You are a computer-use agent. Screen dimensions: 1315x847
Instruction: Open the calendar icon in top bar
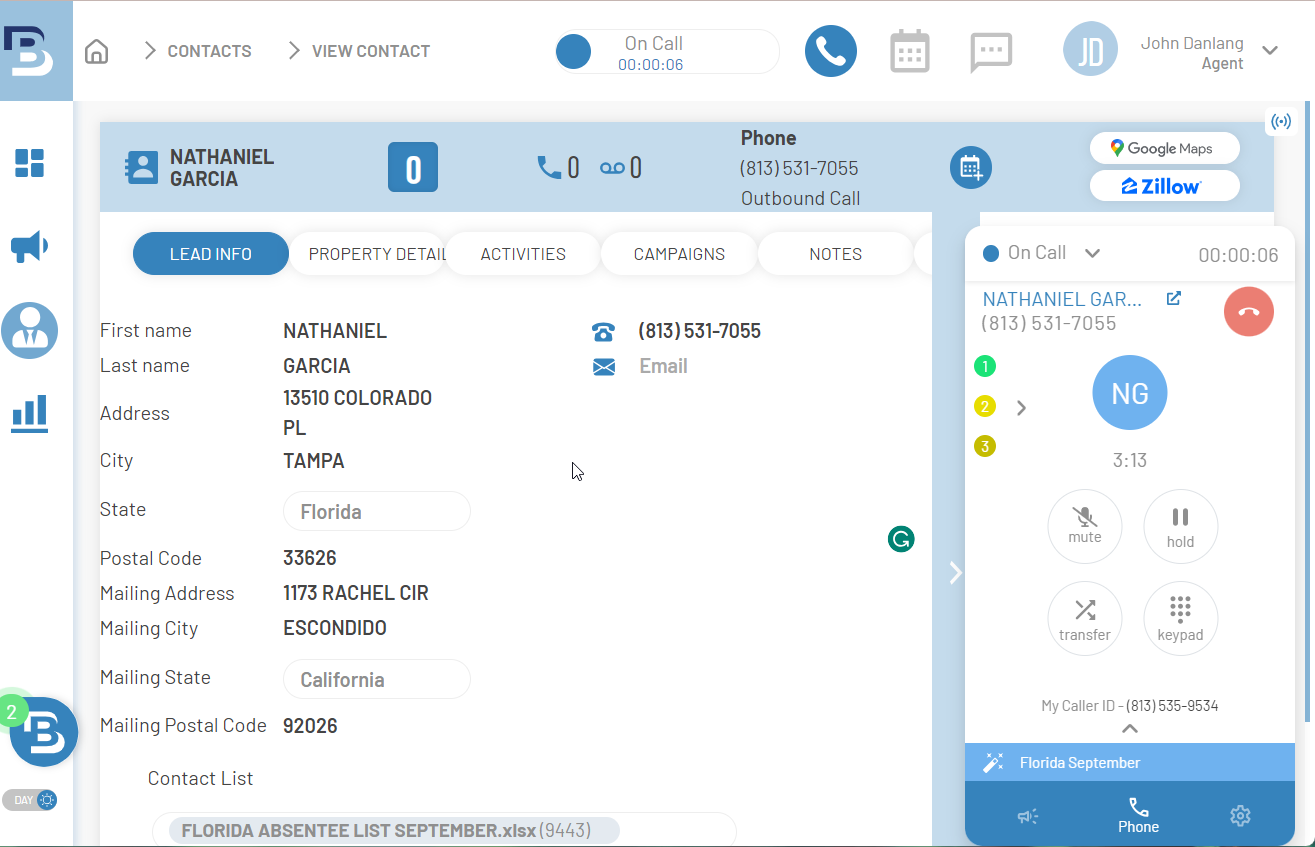pyautogui.click(x=910, y=51)
